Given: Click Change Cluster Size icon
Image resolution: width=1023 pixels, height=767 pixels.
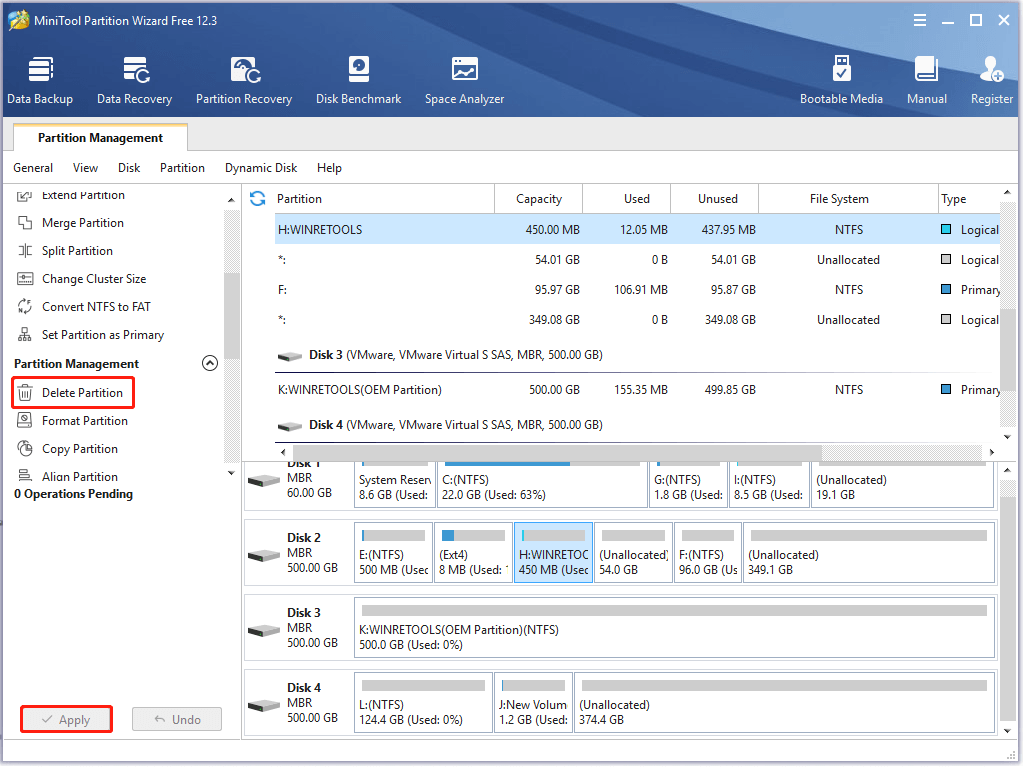Looking at the screenshot, I should [x=25, y=279].
